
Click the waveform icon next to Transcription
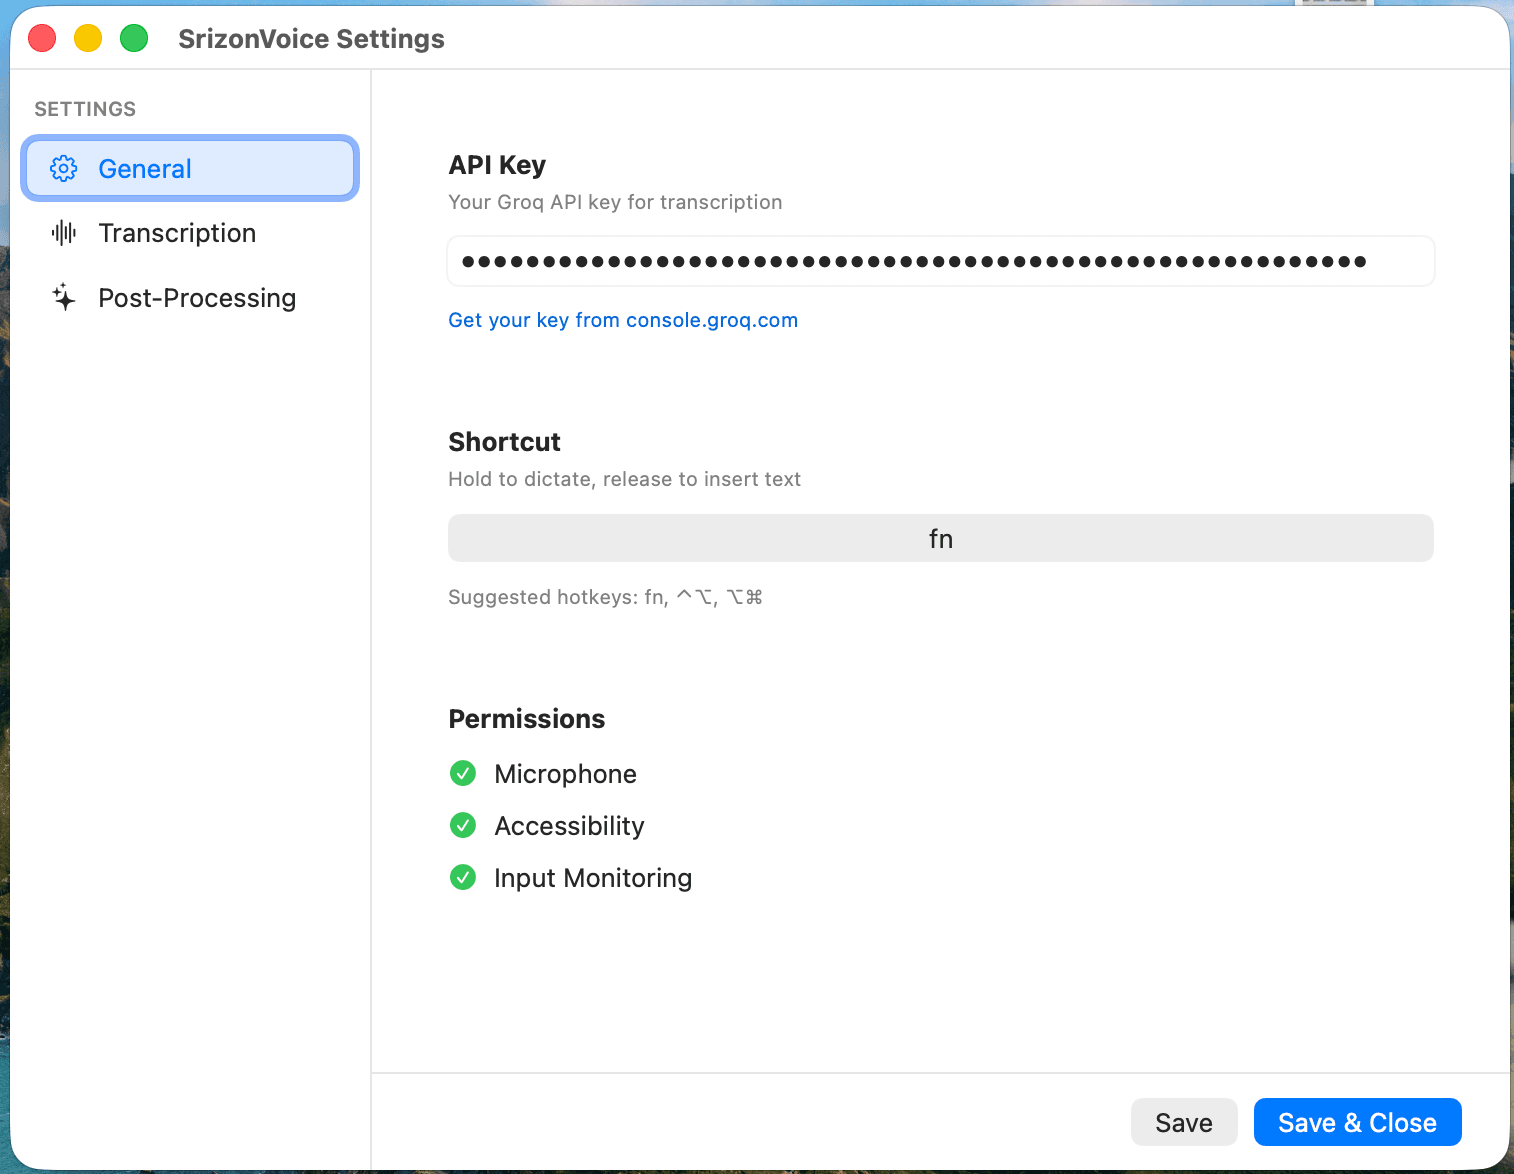(x=63, y=232)
